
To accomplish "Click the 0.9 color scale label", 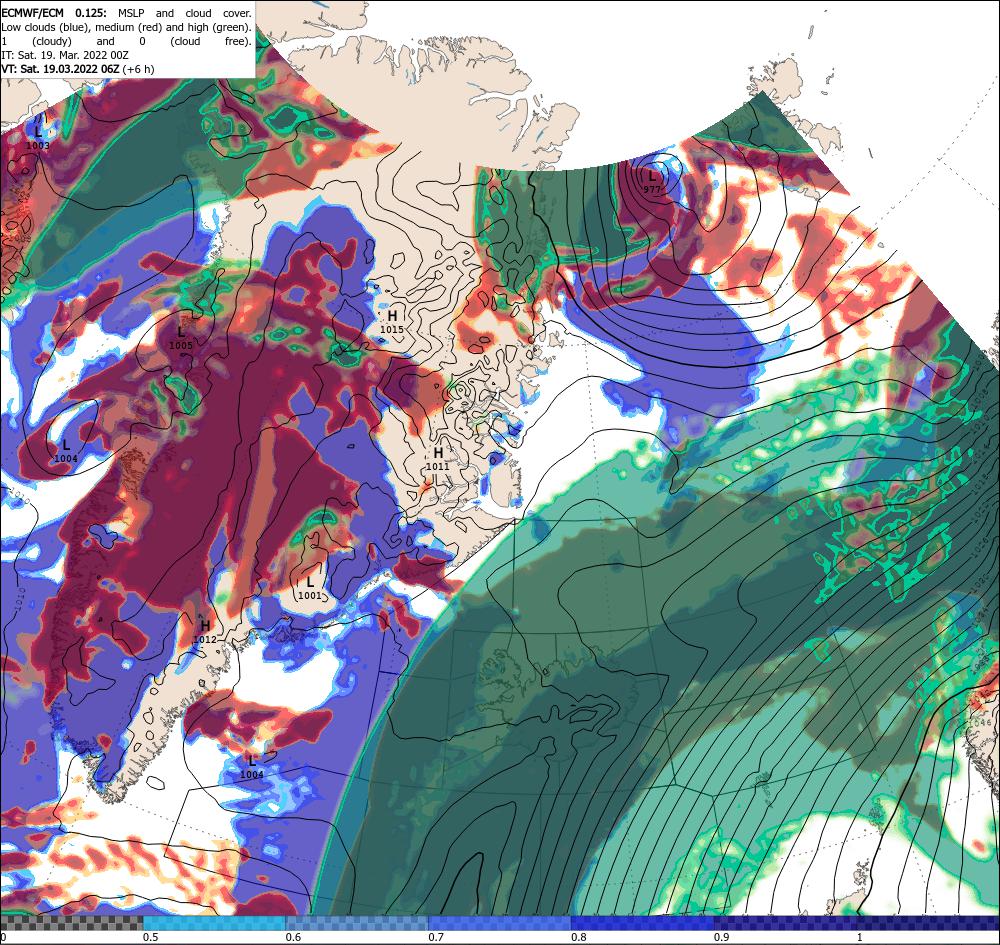I will 722,937.
